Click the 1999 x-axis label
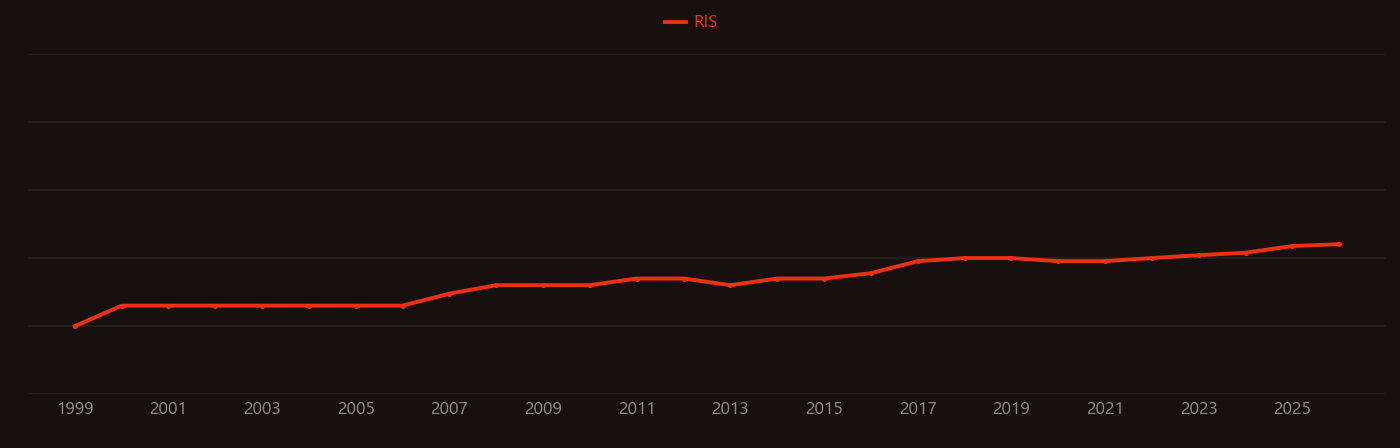The image size is (1400, 448). pyautogui.click(x=75, y=409)
